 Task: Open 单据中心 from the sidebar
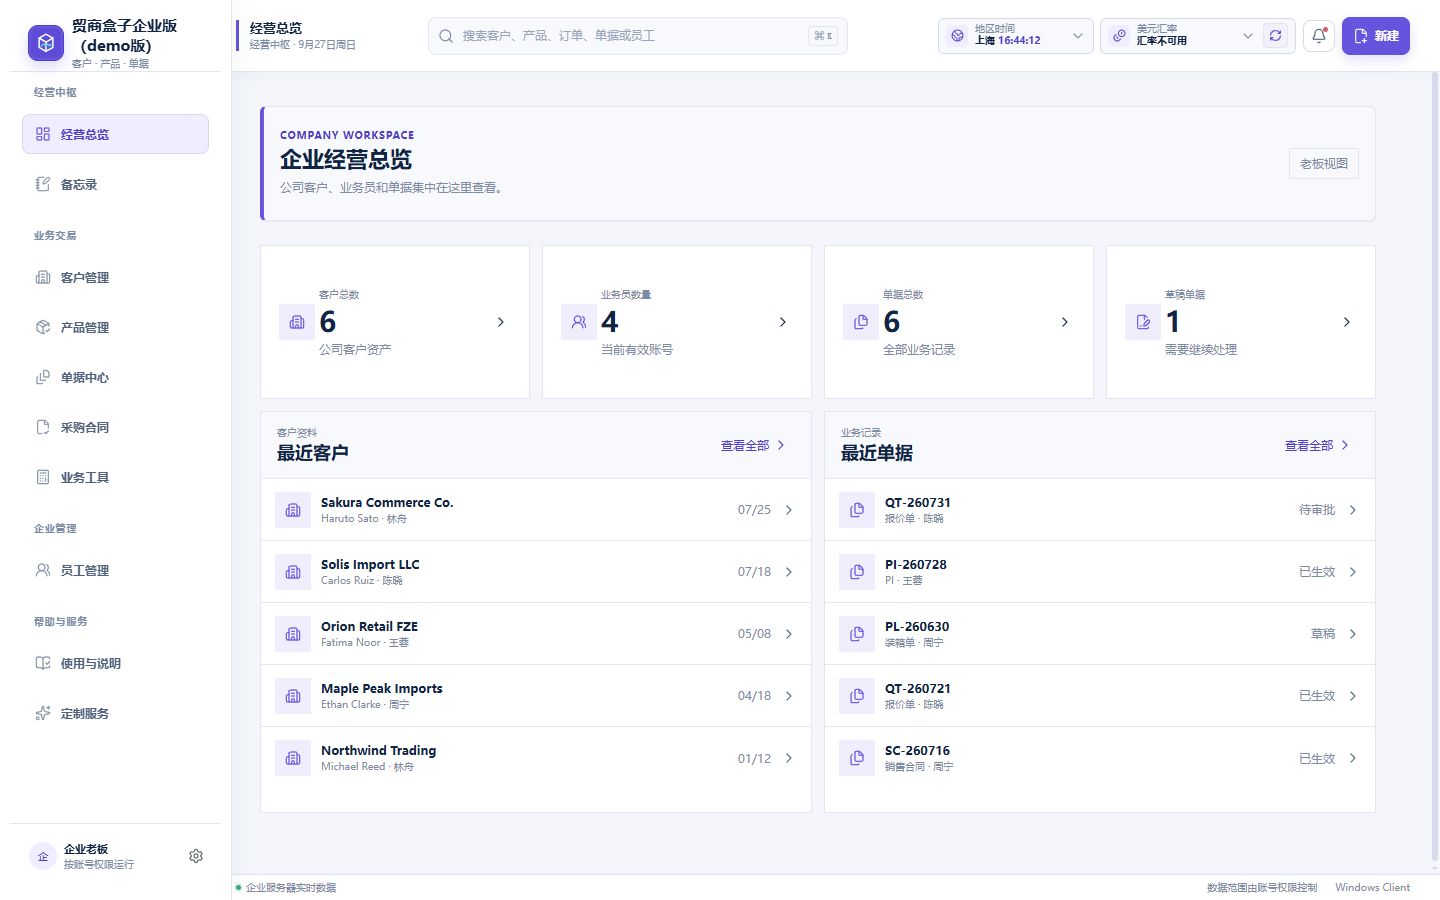point(115,377)
